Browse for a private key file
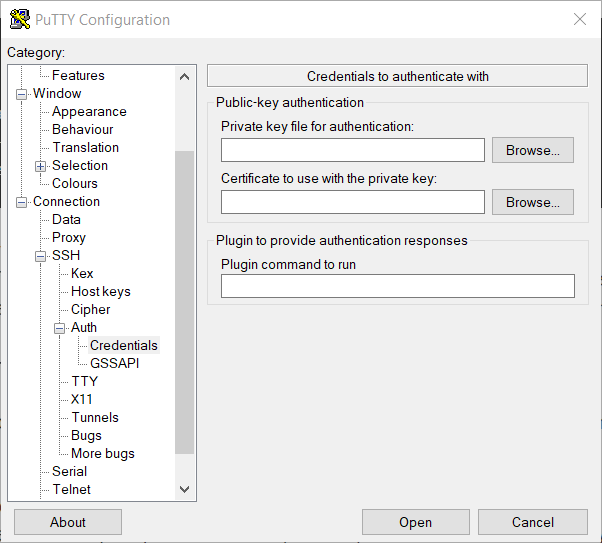602x543 pixels. 533,150
